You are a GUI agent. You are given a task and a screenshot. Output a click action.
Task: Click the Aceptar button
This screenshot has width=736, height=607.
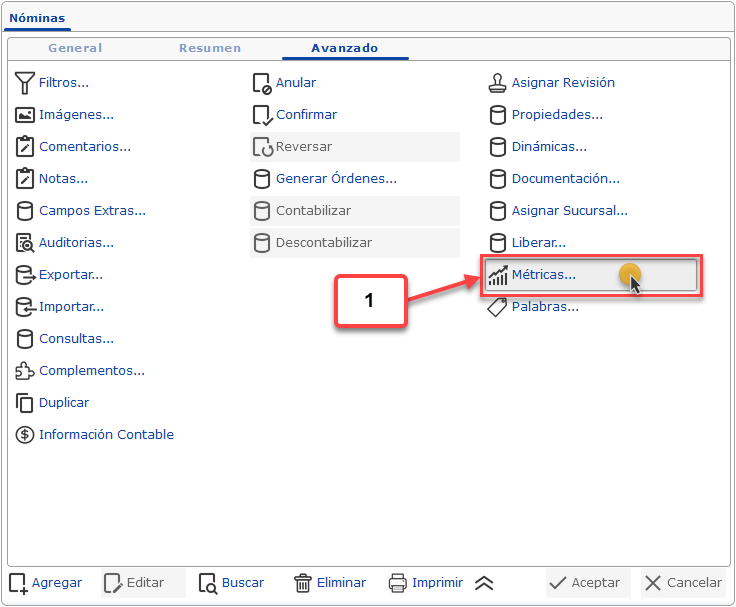588,583
